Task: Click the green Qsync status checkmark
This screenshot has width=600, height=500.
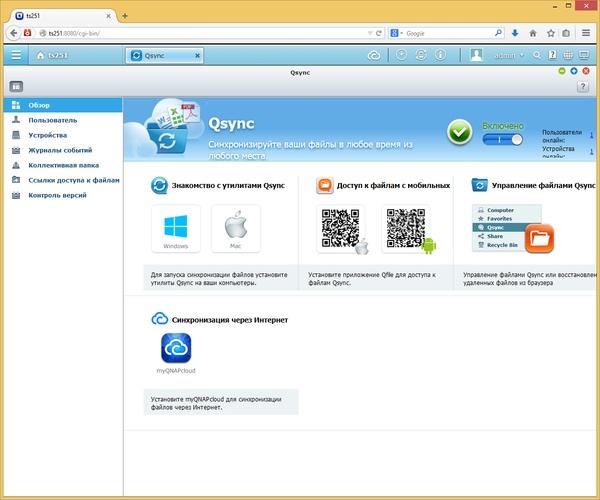Action: 460,132
